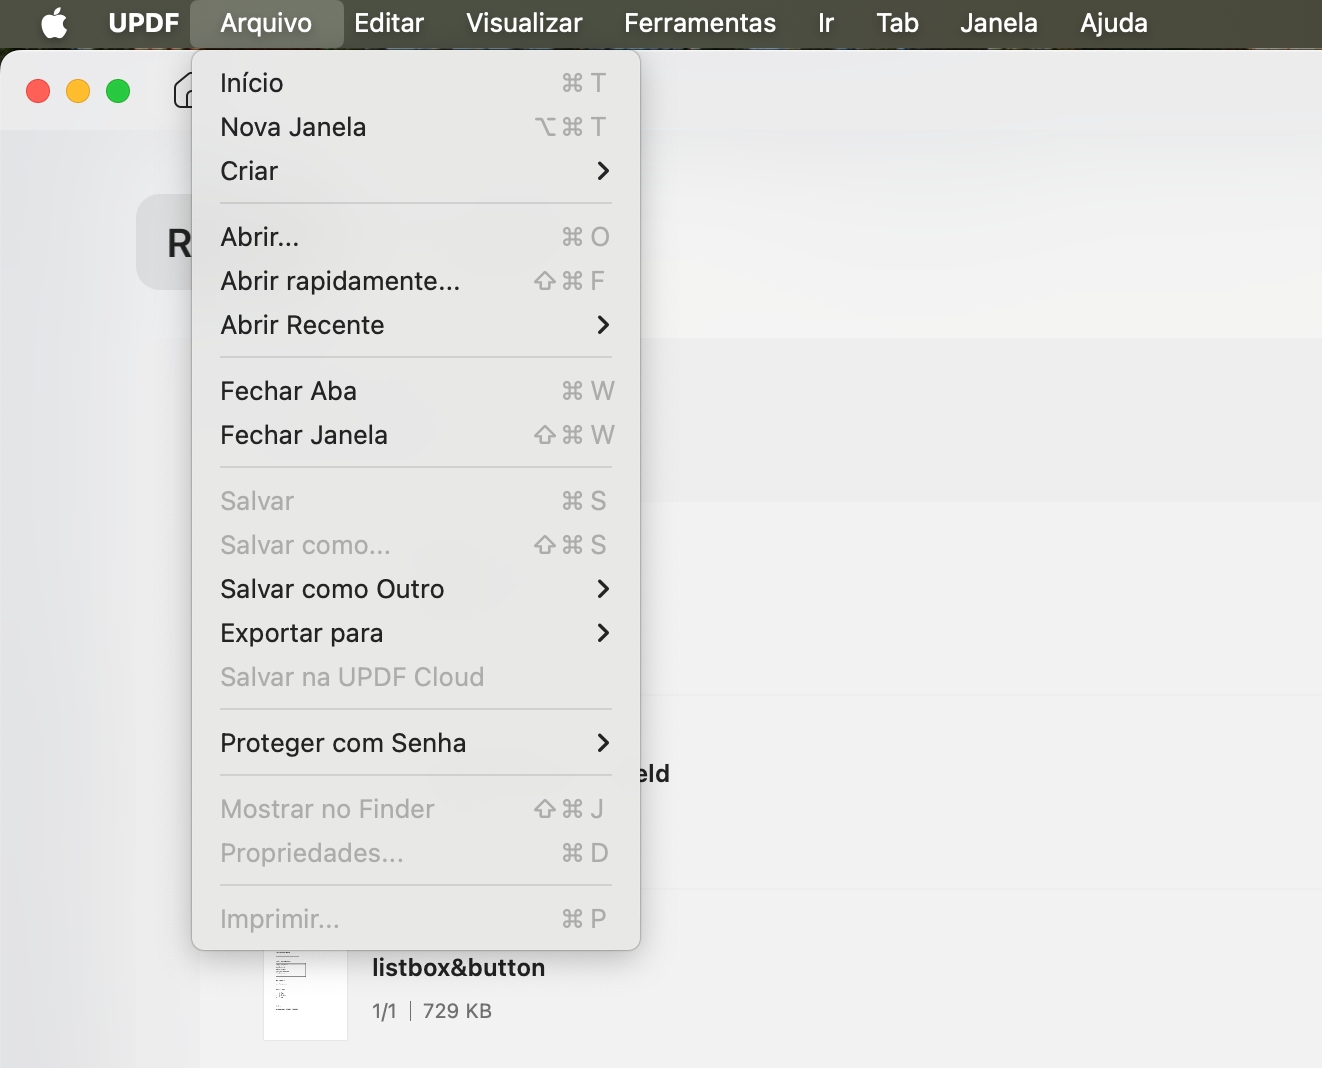Select Início from the Arquivo menu
Screen dimensions: 1322x1068
416,83
